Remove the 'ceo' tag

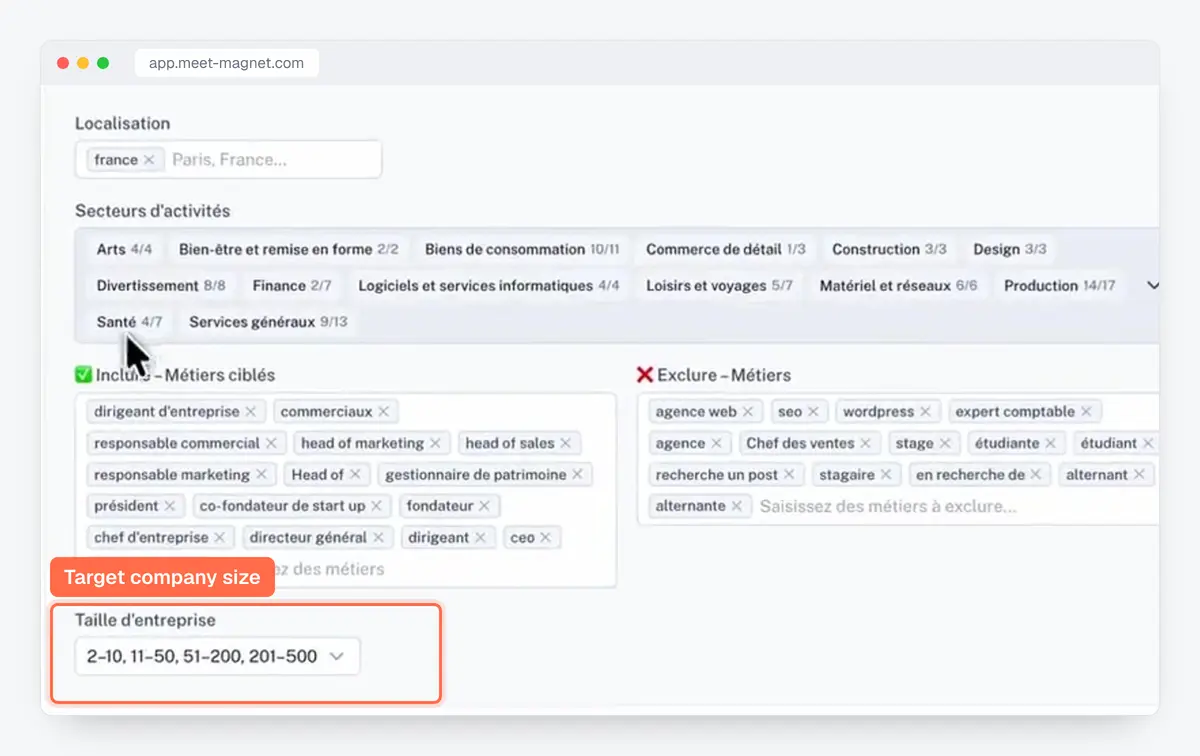(545, 538)
